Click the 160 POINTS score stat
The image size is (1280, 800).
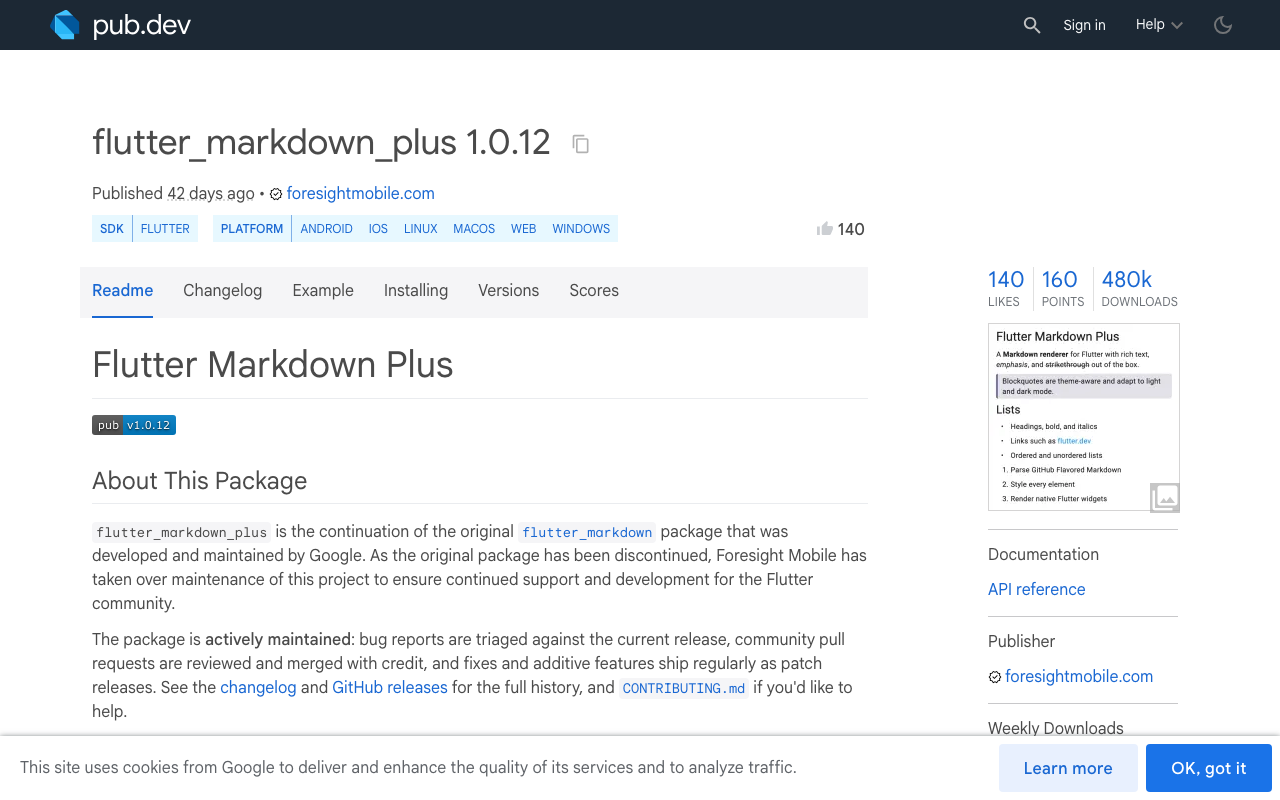click(x=1061, y=287)
